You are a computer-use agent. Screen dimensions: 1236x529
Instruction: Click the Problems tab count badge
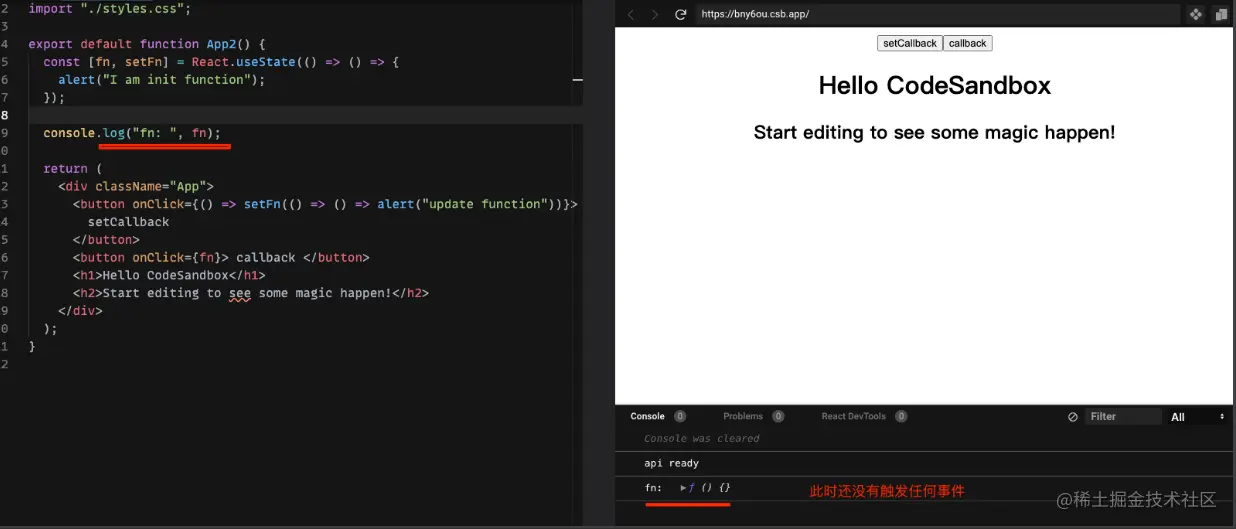click(x=778, y=416)
